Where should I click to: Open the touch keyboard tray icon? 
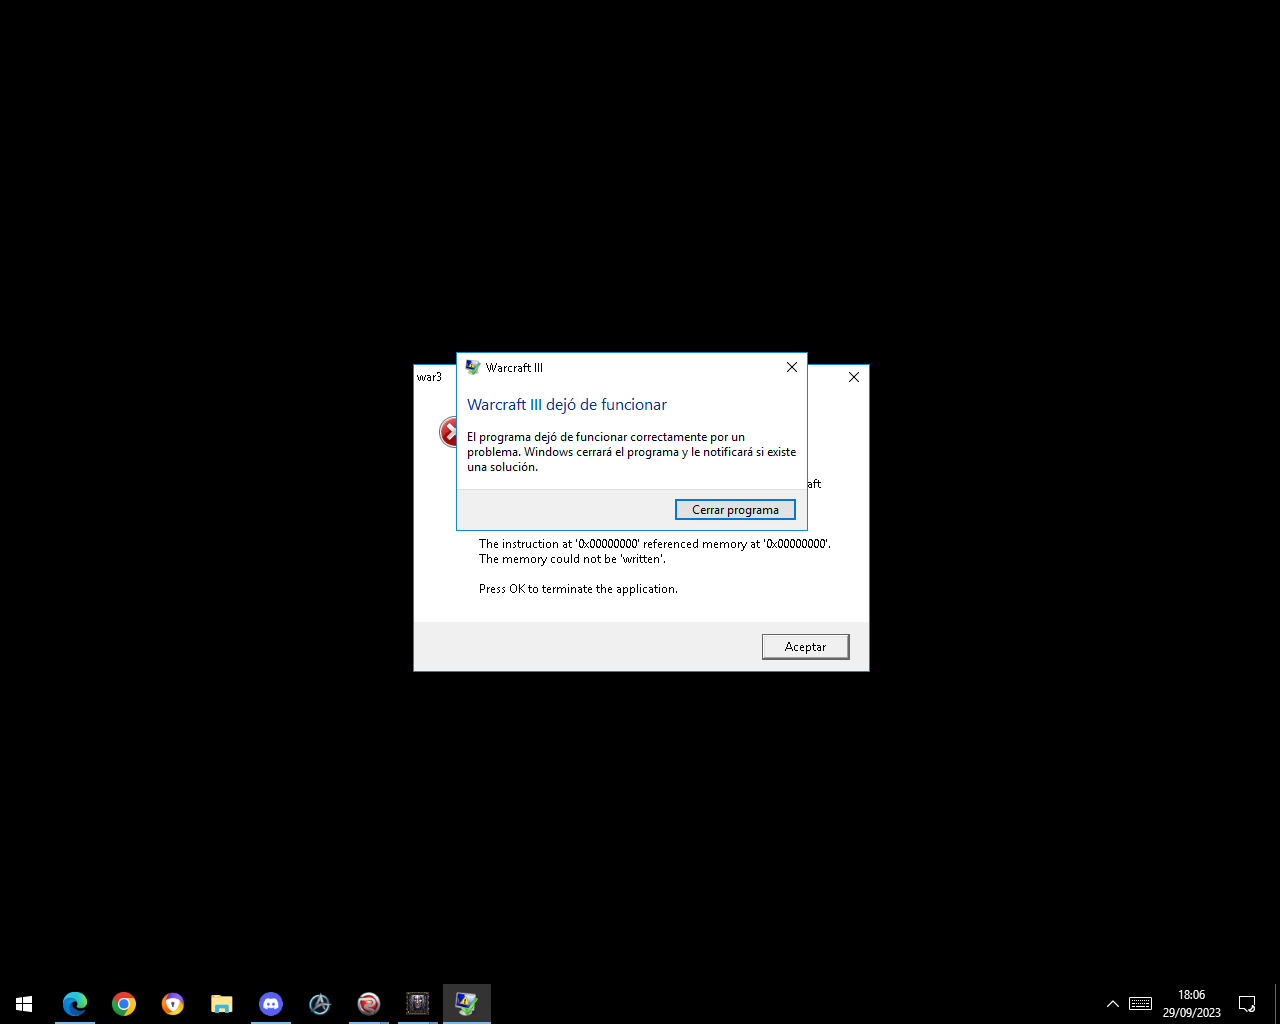(1140, 1003)
